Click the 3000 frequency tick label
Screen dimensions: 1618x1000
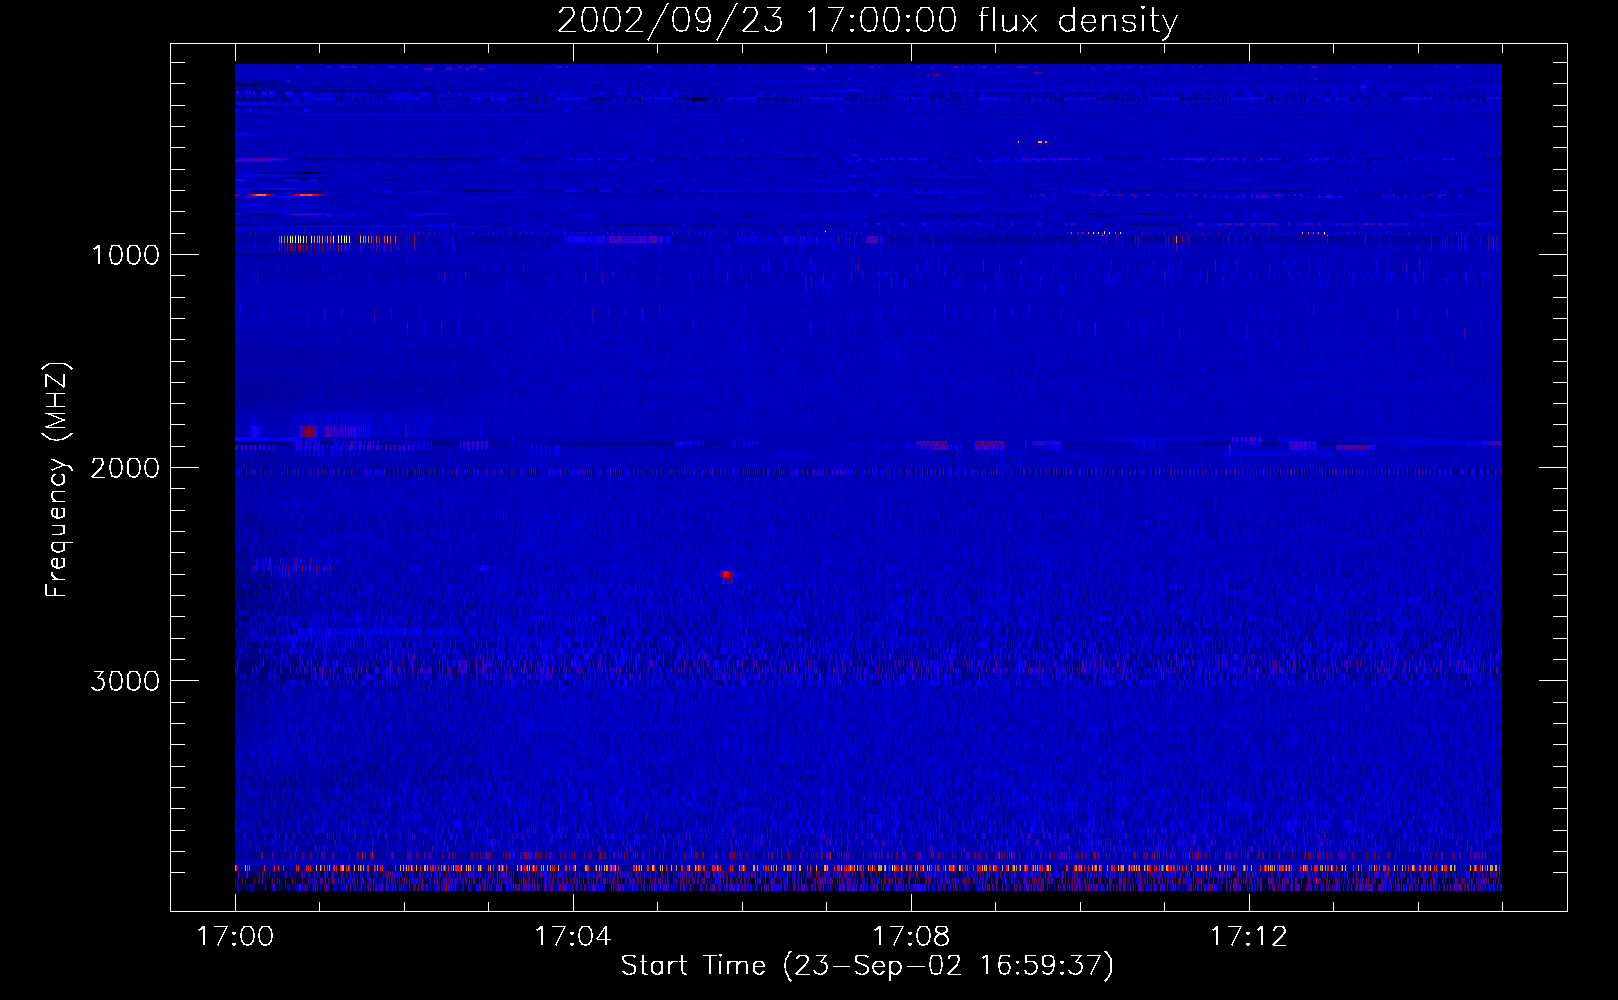(x=125, y=681)
